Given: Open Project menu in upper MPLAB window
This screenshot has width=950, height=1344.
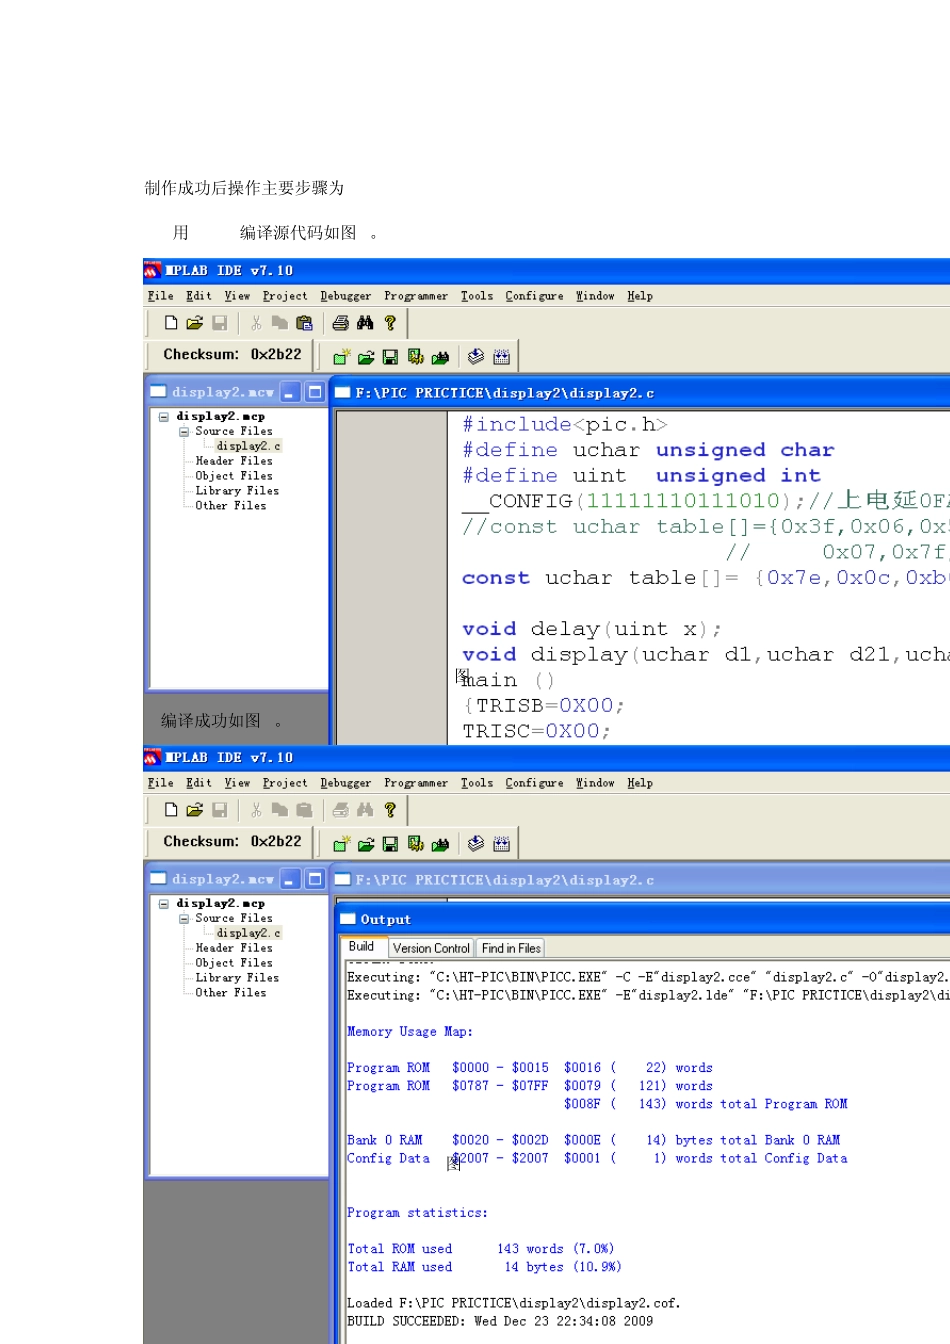Looking at the screenshot, I should [x=285, y=296].
